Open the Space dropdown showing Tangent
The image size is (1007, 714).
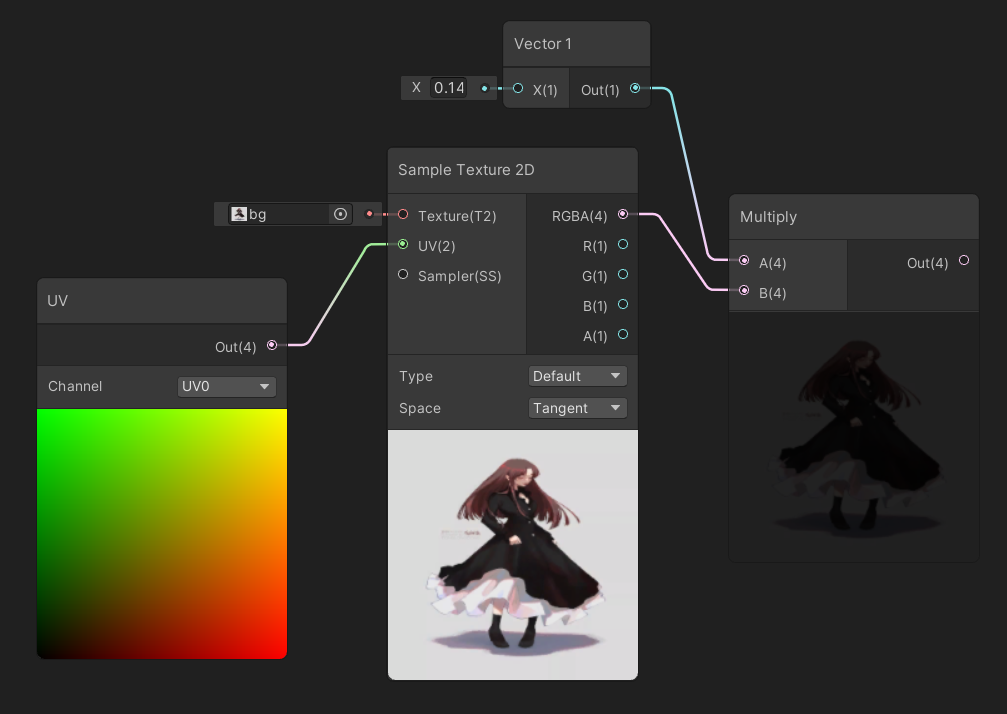[x=577, y=408]
